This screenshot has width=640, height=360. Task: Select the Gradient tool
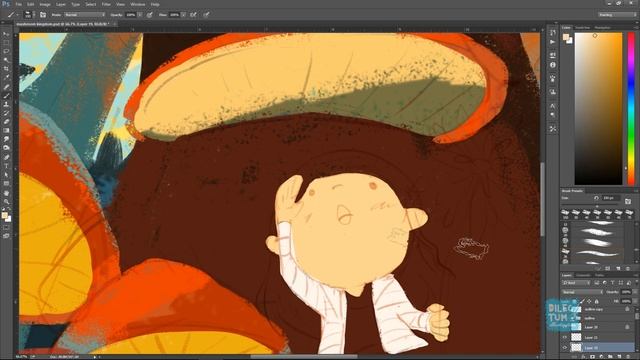[x=6, y=131]
